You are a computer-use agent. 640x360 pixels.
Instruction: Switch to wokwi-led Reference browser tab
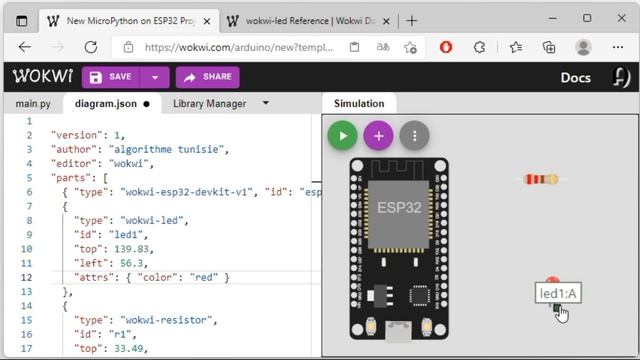coord(309,21)
